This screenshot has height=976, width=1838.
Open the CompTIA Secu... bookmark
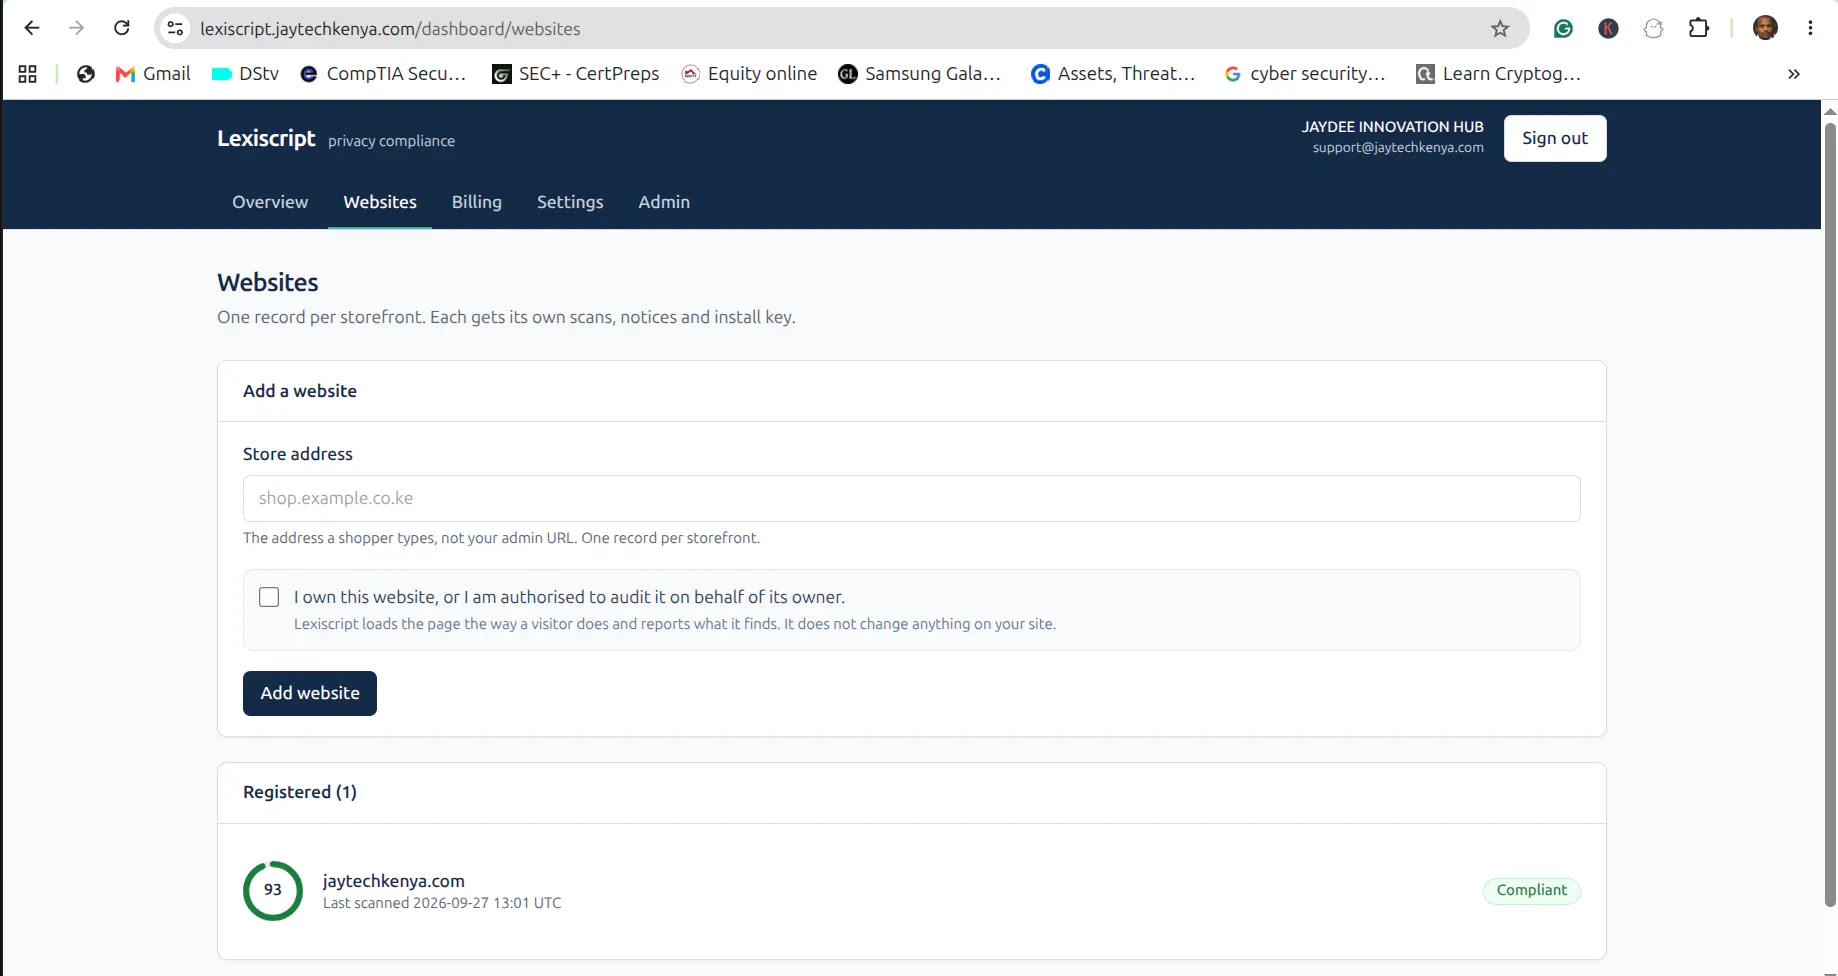click(x=383, y=74)
